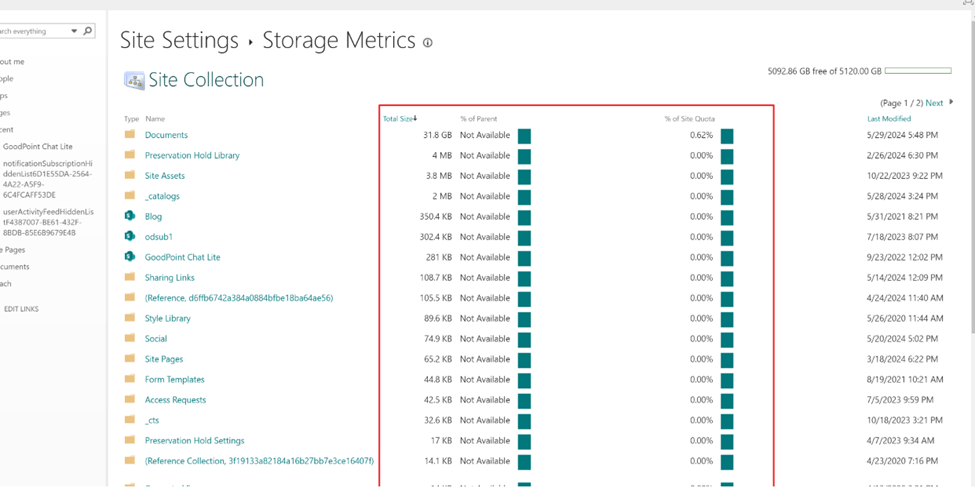This screenshot has width=975, height=488.
Task: Open the _cts link
Action: (152, 420)
